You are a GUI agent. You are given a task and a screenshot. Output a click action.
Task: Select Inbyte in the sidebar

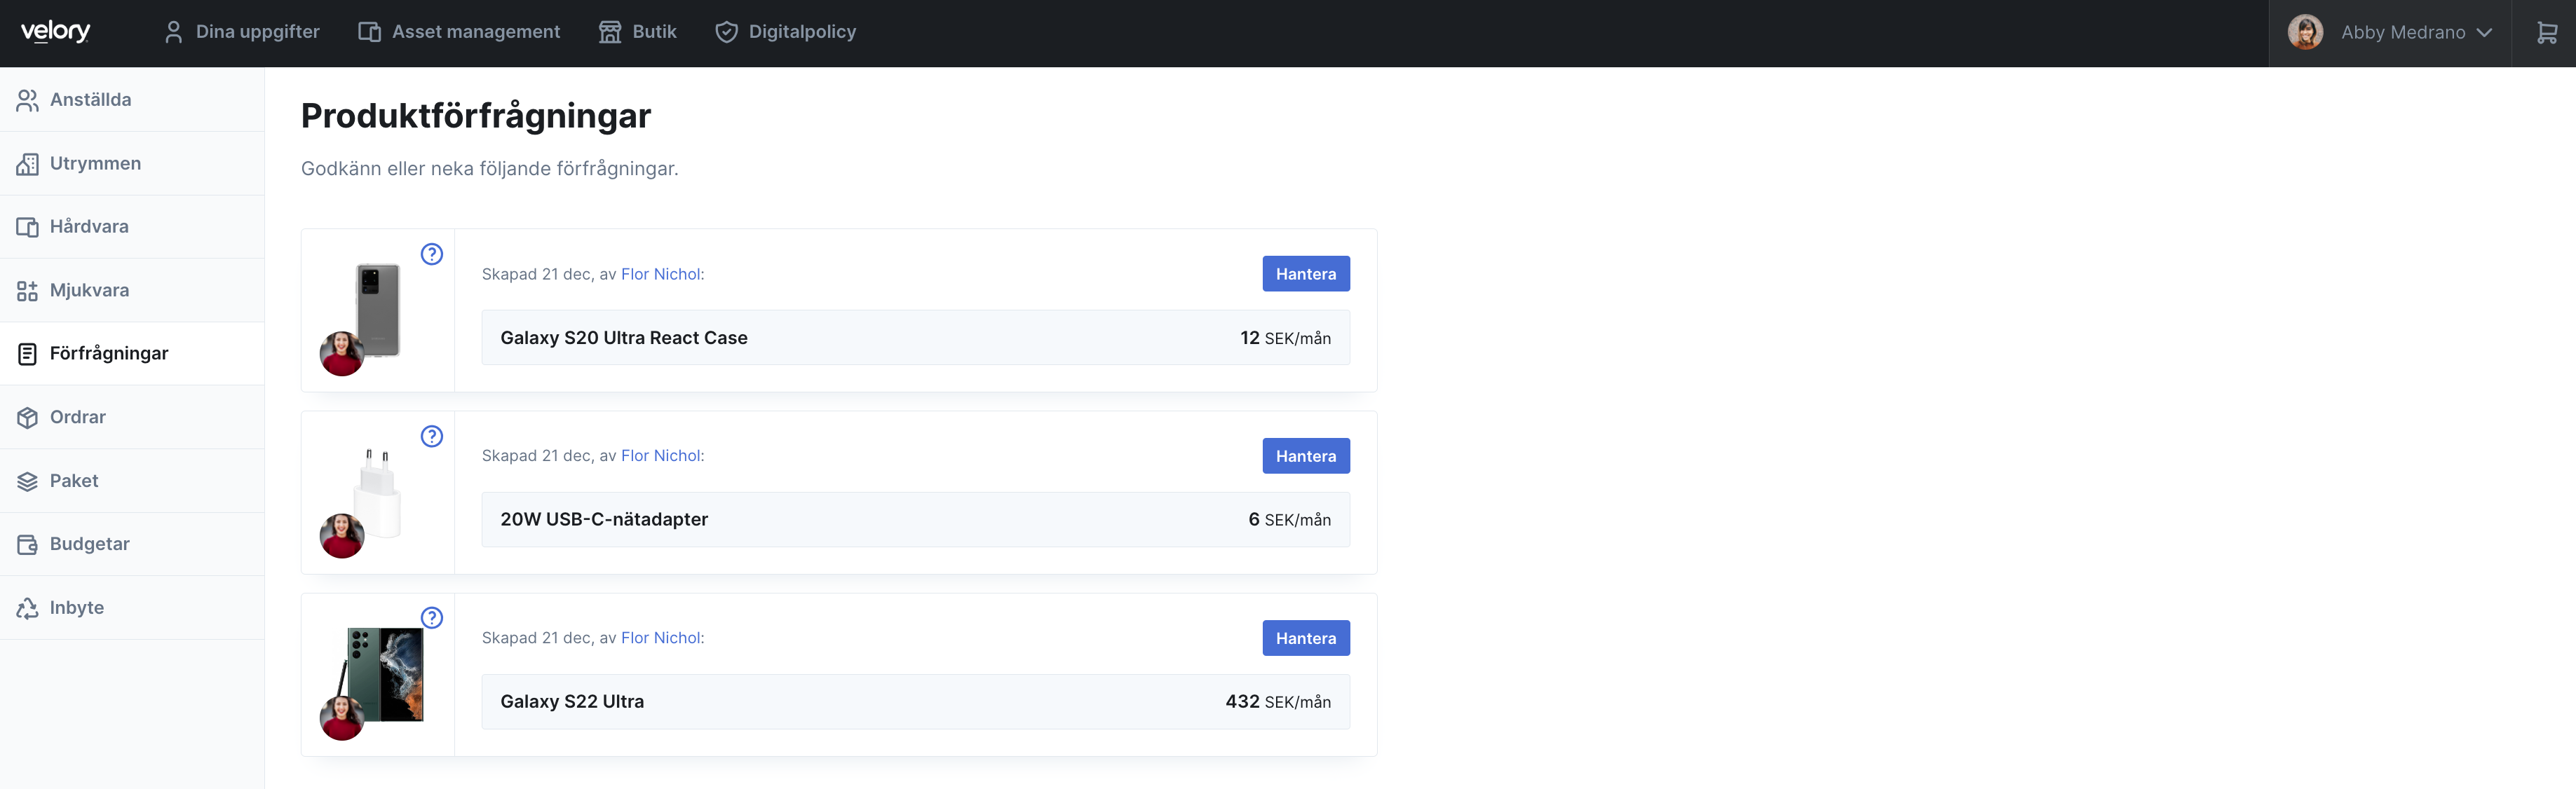(132, 608)
